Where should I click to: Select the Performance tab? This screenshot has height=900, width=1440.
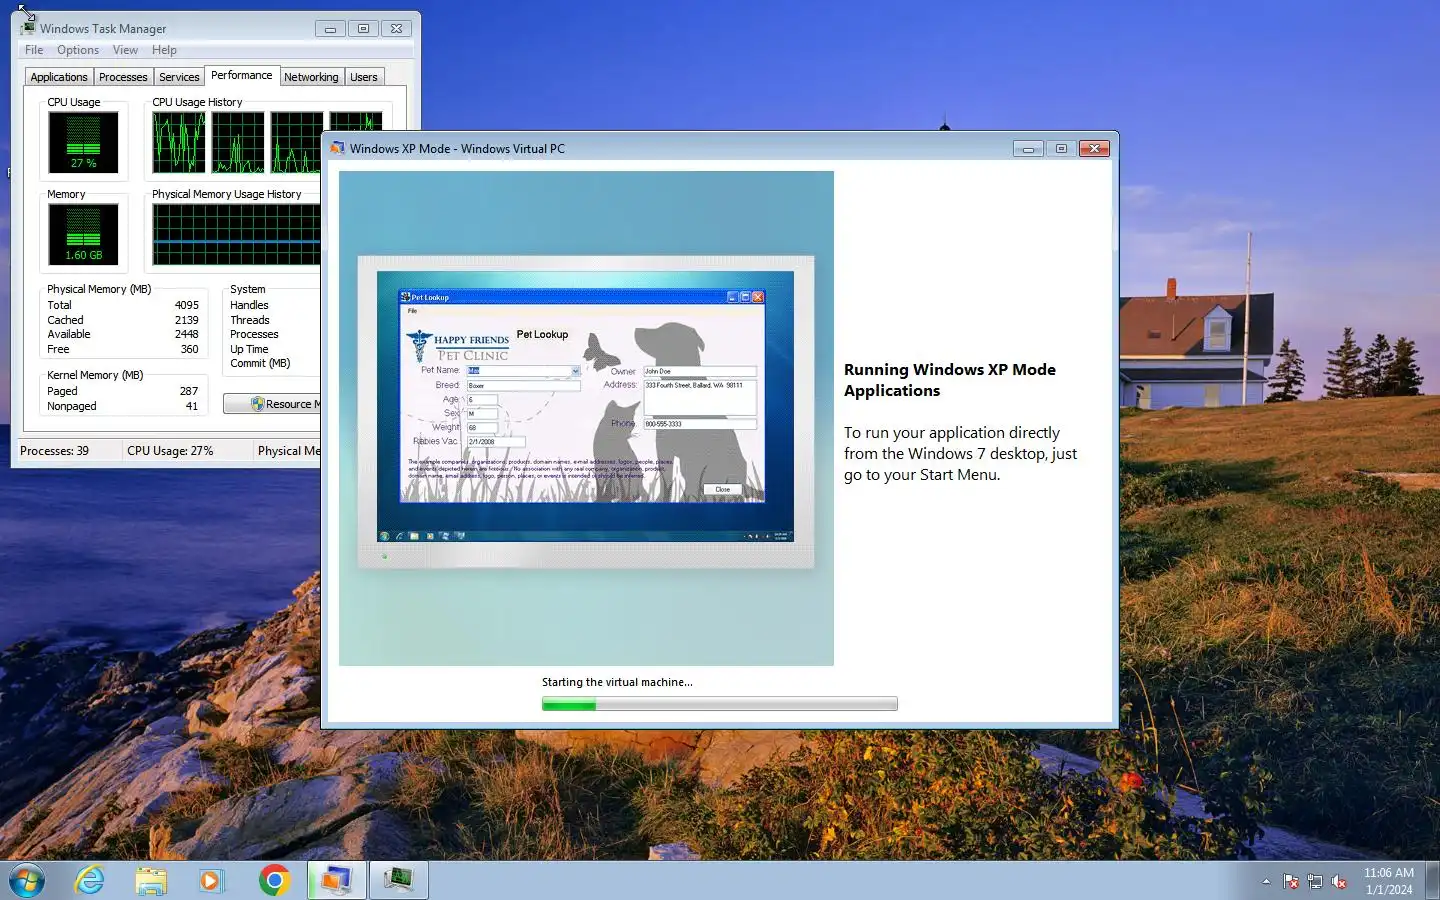pos(241,75)
